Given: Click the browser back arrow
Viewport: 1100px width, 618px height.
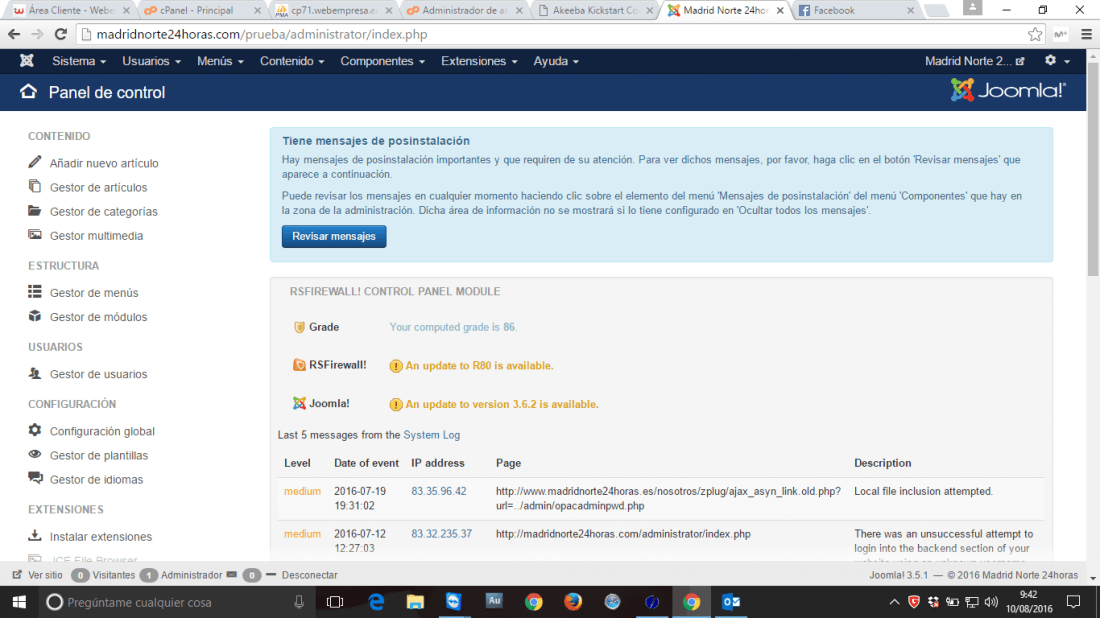Looking at the screenshot, I should tap(14, 34).
